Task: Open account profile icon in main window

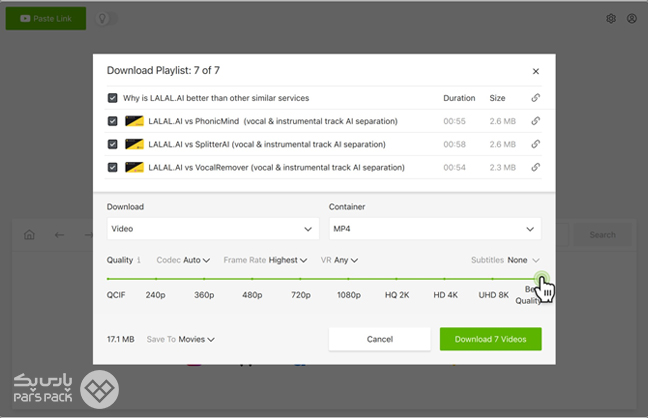Action: [631, 18]
